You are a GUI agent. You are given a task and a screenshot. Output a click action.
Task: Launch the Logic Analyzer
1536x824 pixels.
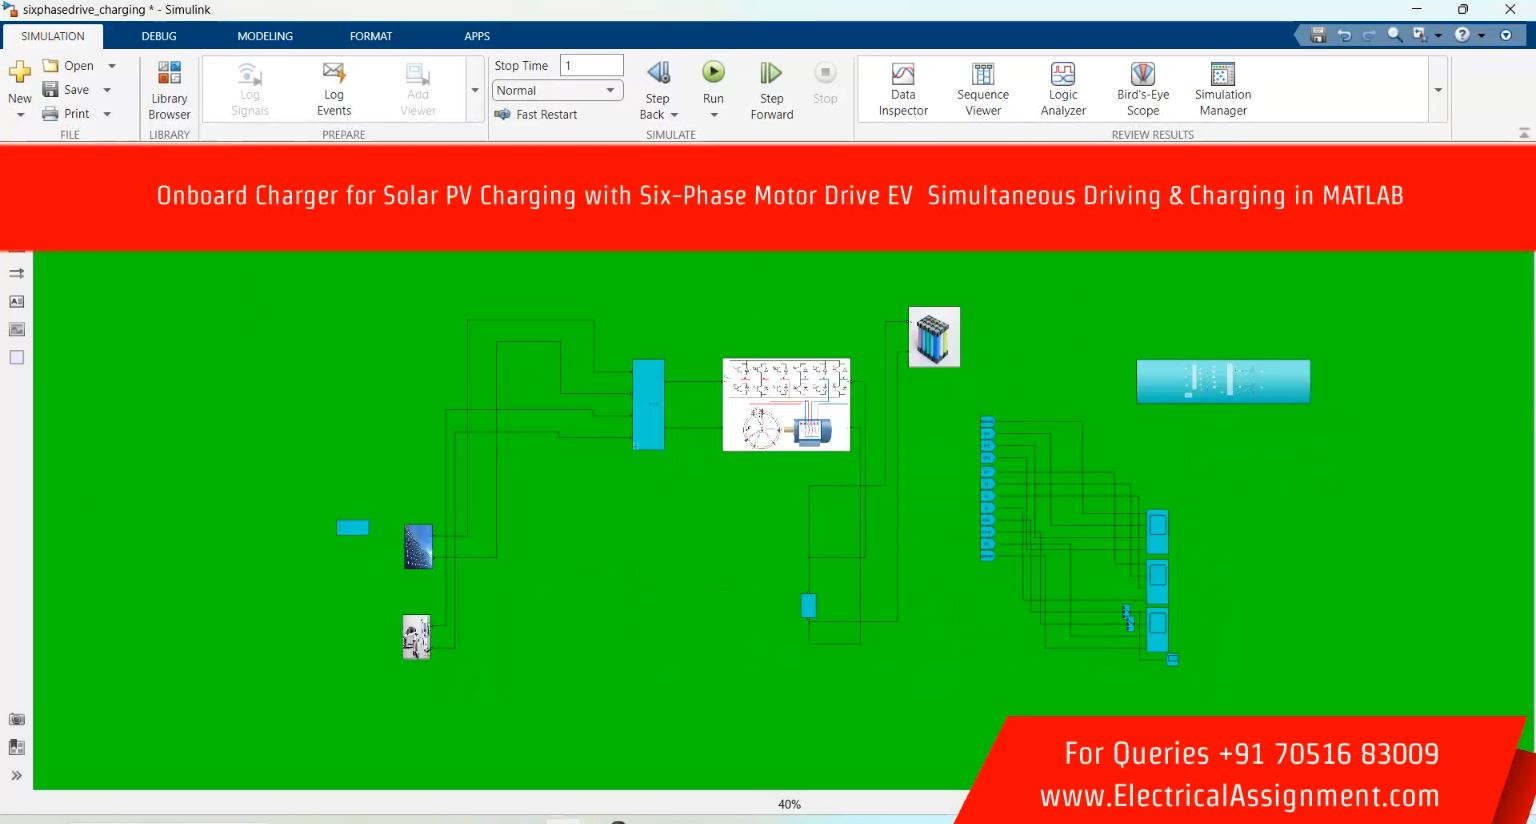point(1063,89)
